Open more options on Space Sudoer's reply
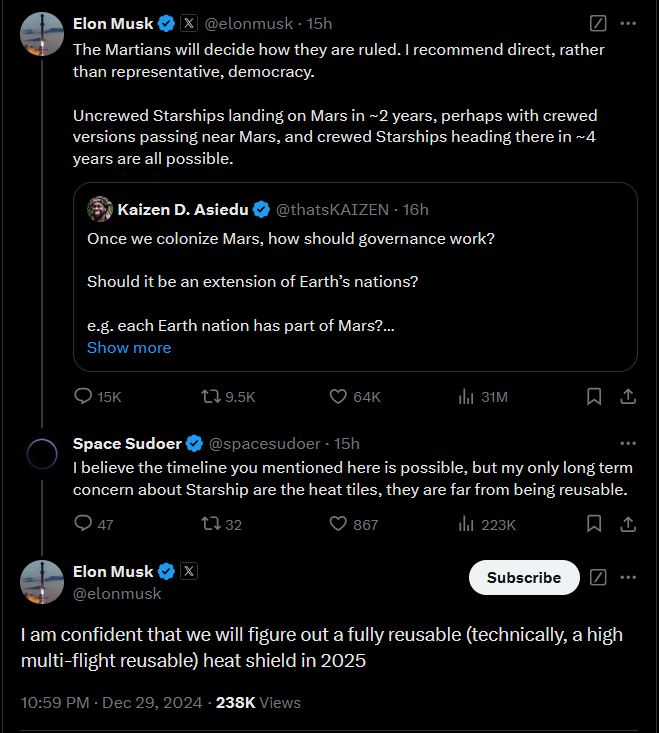 click(628, 443)
